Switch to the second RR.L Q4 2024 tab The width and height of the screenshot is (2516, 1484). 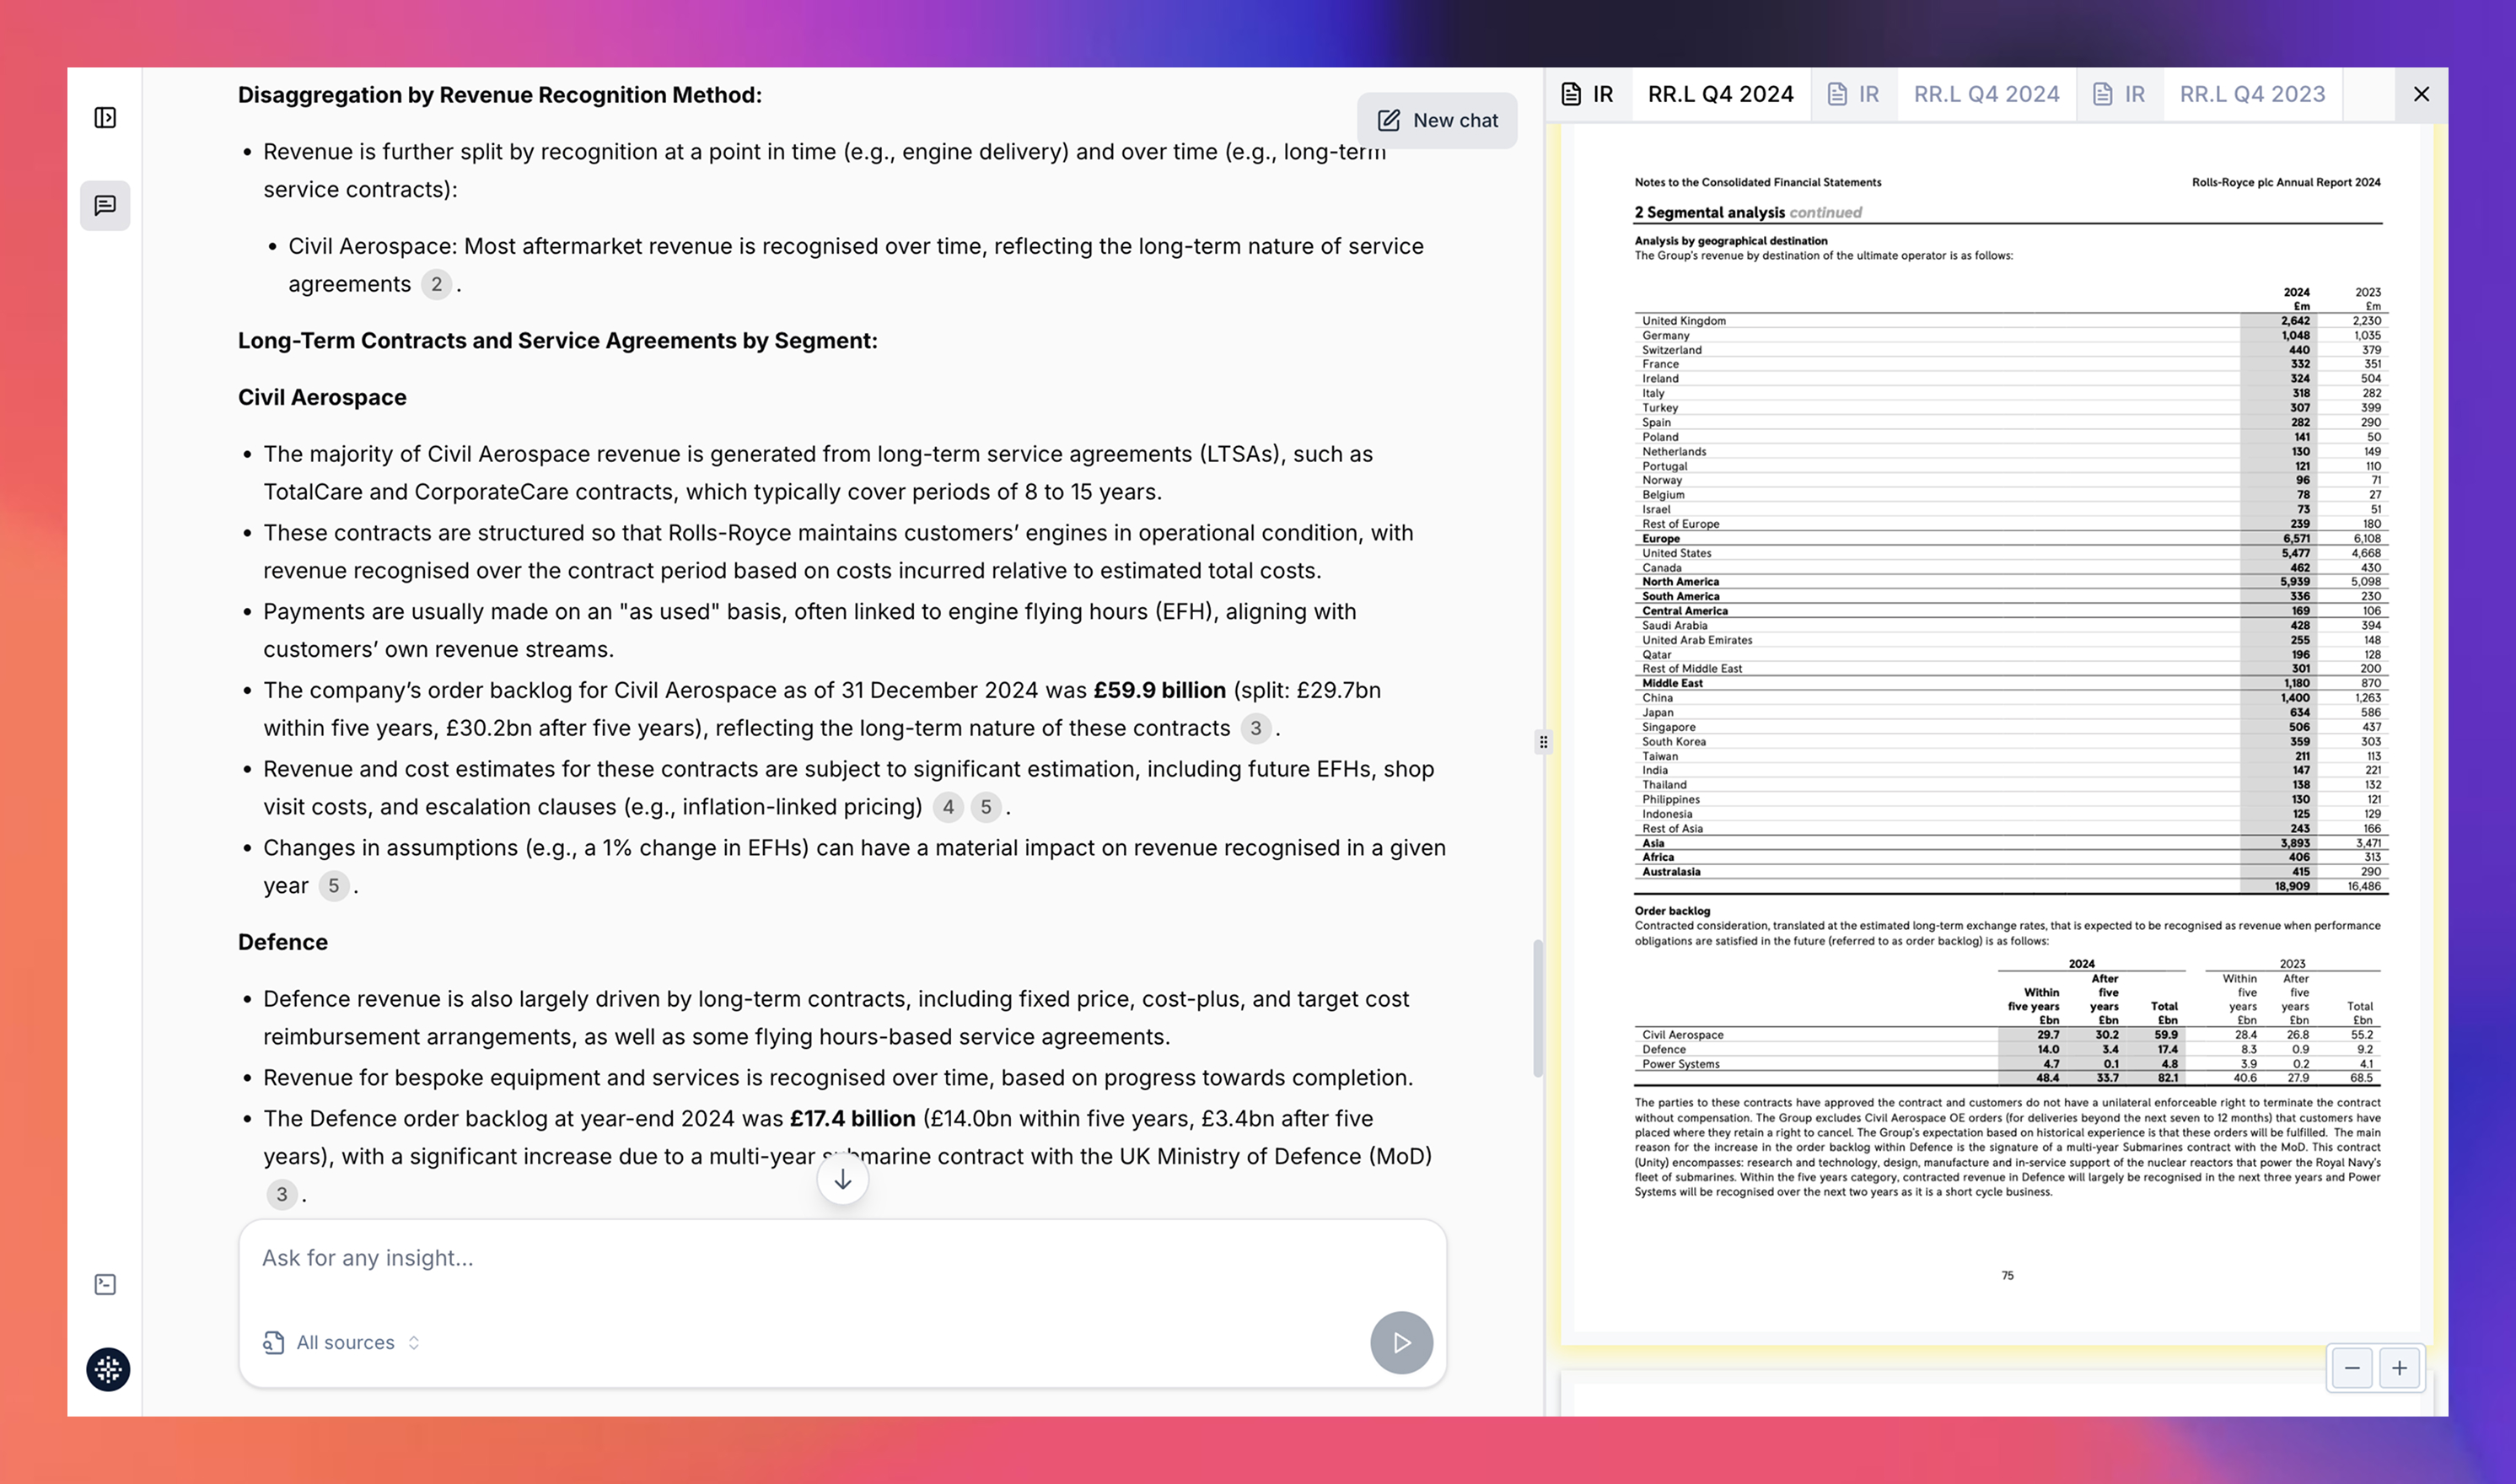(1986, 94)
